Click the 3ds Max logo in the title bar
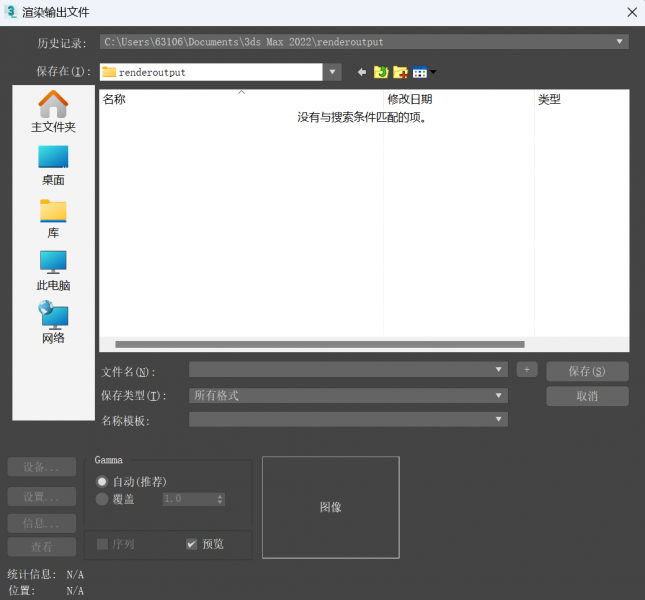The image size is (645, 600). [11, 12]
